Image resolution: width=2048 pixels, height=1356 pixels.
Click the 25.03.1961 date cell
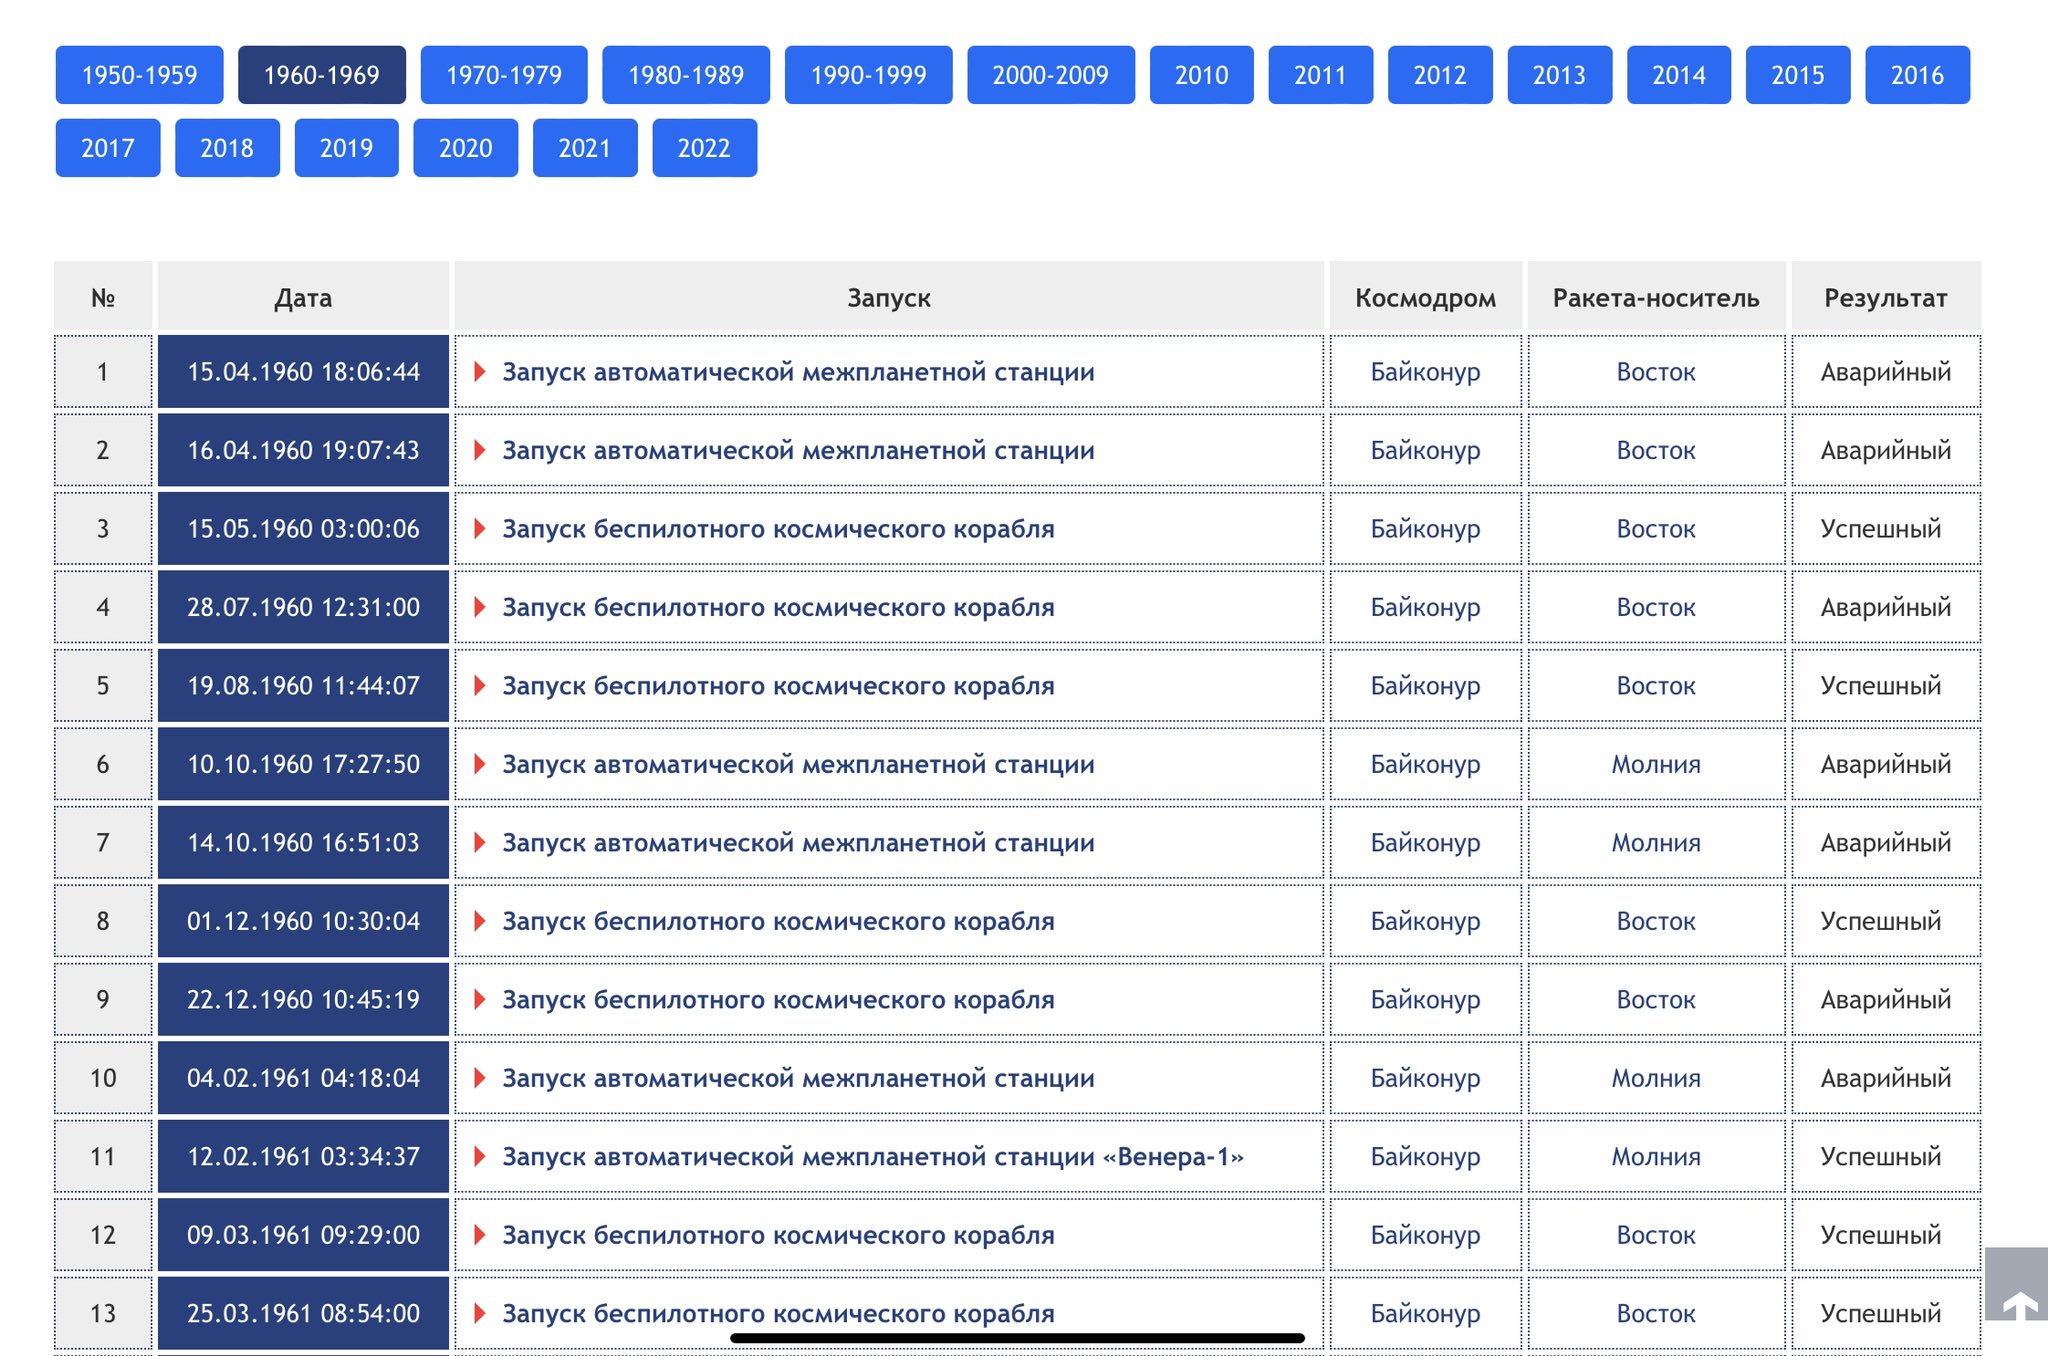click(x=303, y=1313)
